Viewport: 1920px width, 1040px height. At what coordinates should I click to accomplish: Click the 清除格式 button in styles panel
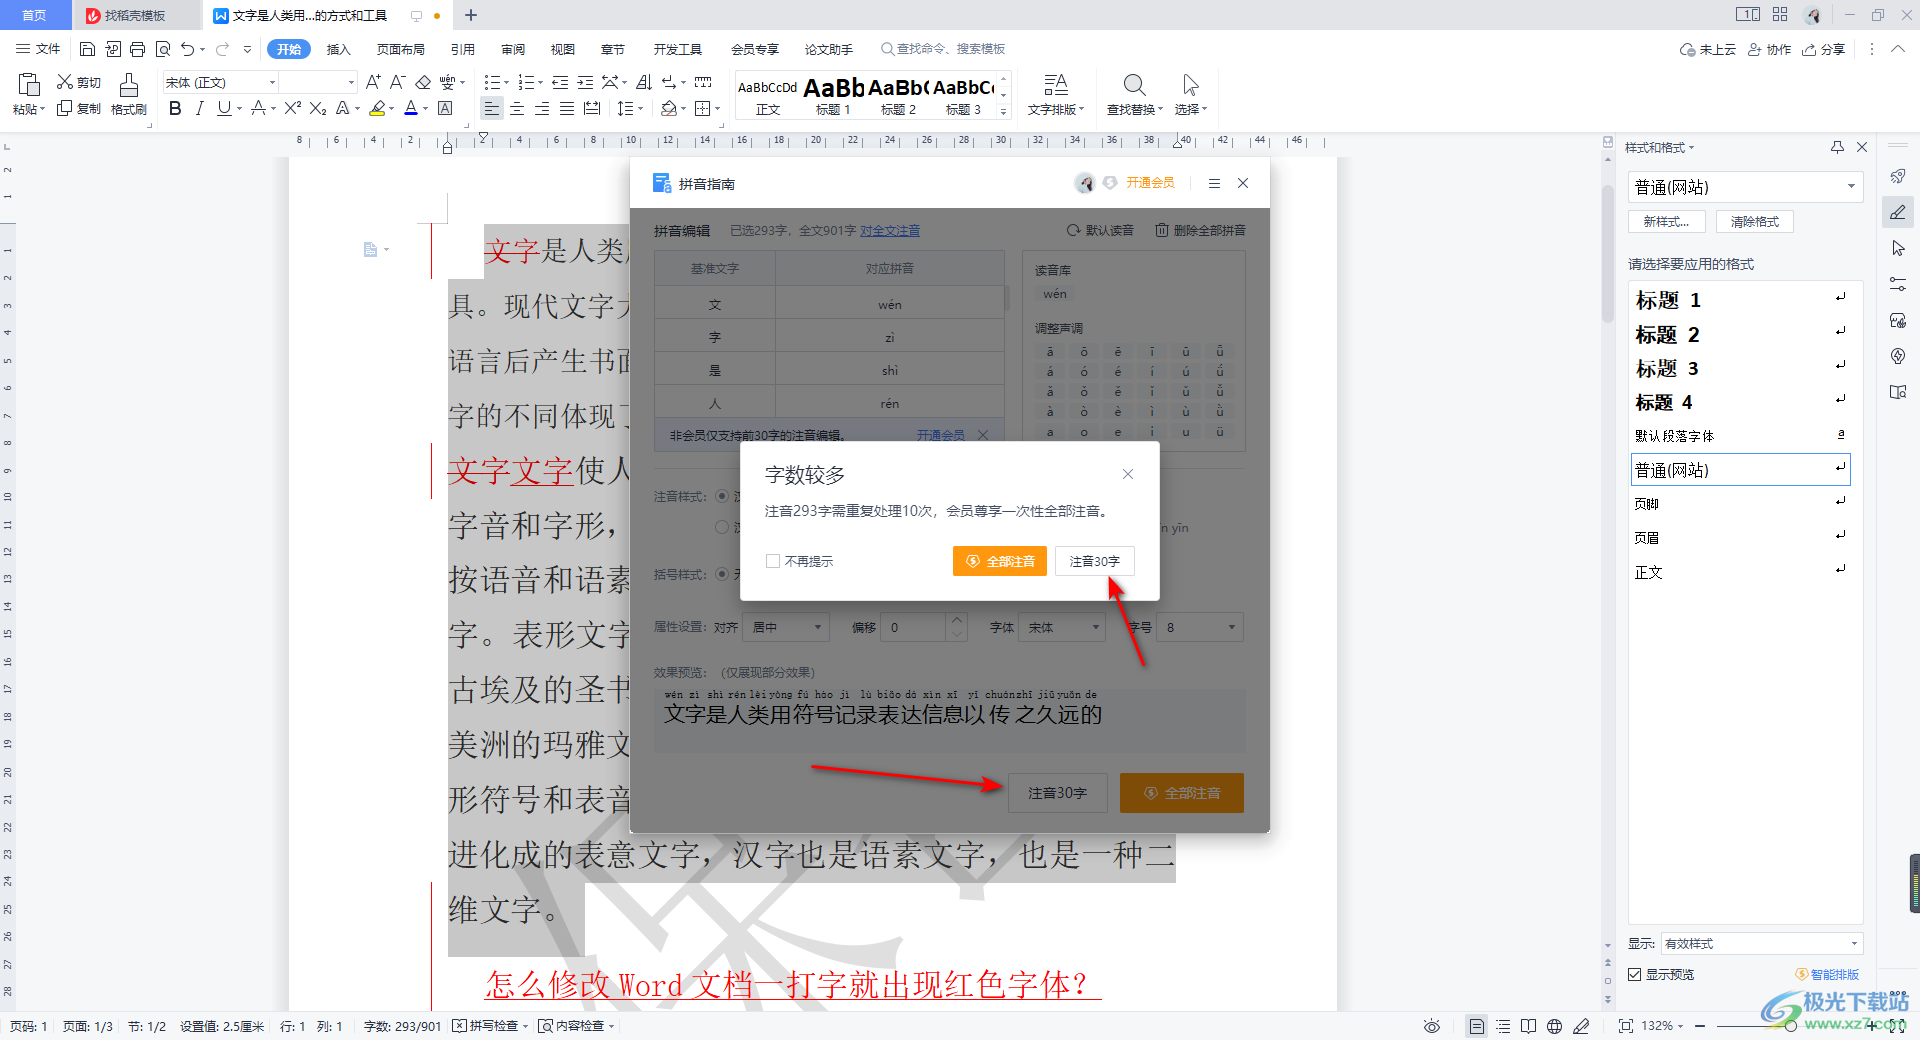click(x=1755, y=222)
